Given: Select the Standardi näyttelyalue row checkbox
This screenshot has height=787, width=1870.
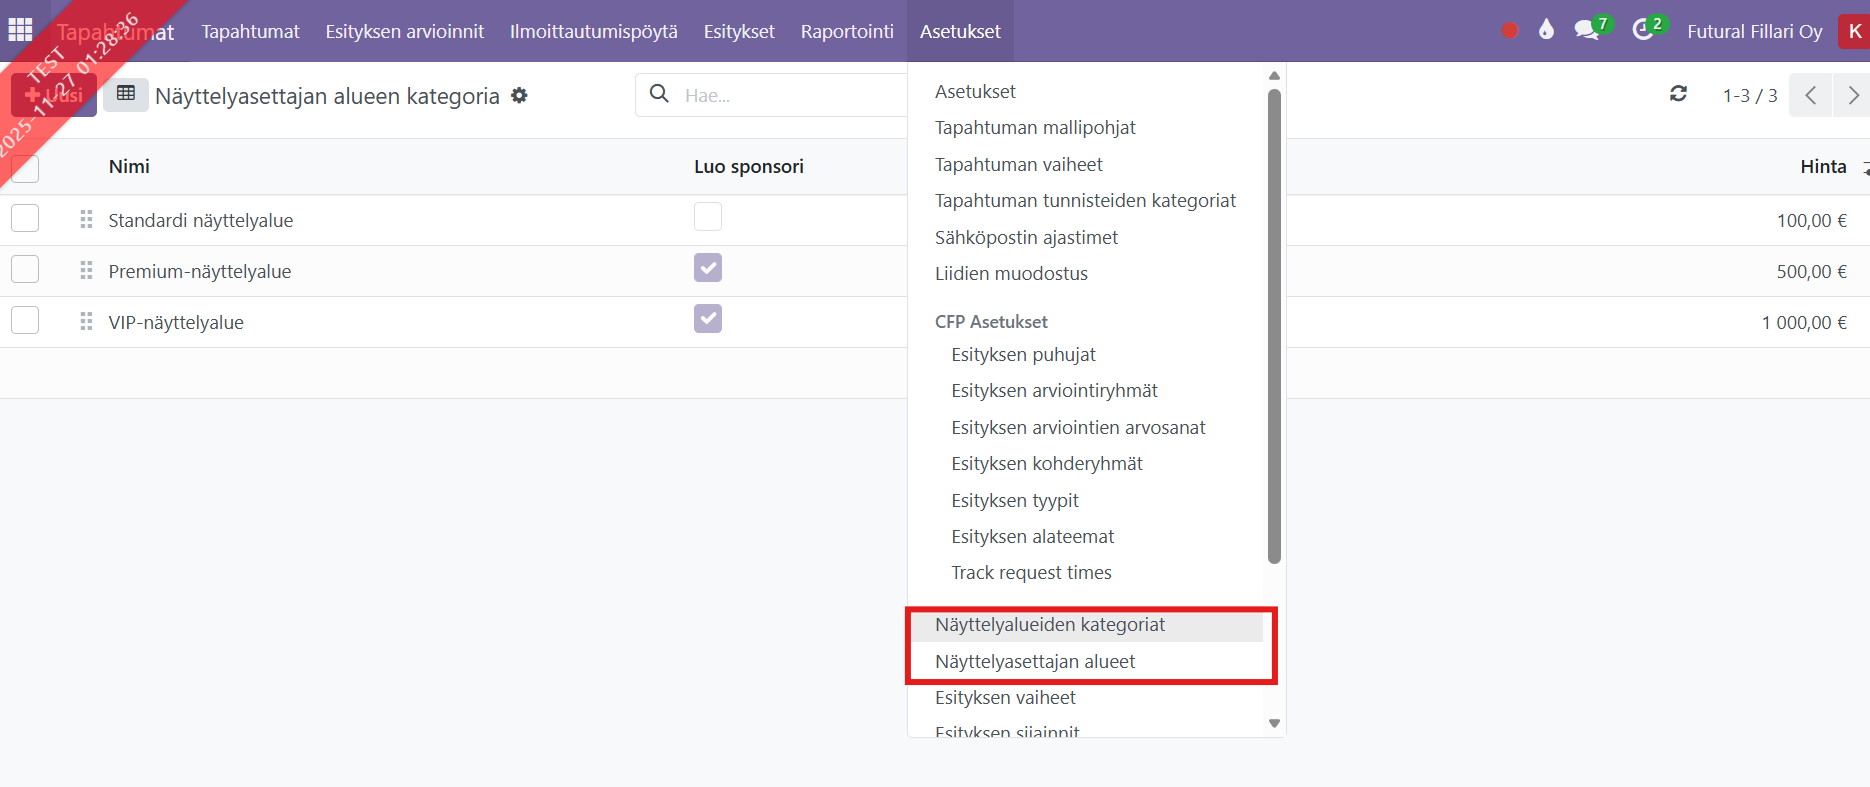Looking at the screenshot, I should [25, 219].
